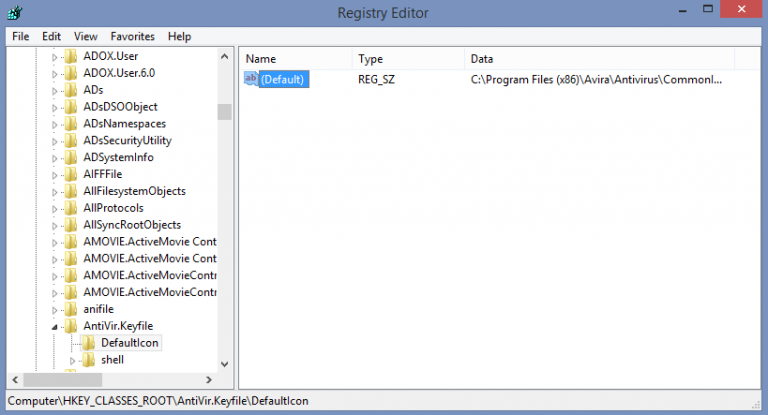Open the View menu
The width and height of the screenshot is (768, 415).
(x=86, y=36)
